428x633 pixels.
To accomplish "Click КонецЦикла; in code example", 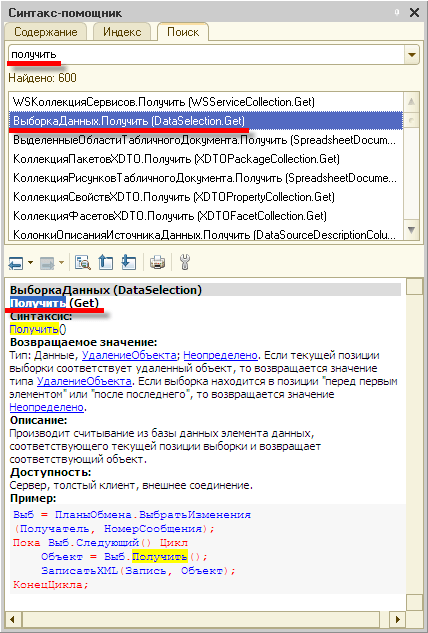I will tap(50, 585).
